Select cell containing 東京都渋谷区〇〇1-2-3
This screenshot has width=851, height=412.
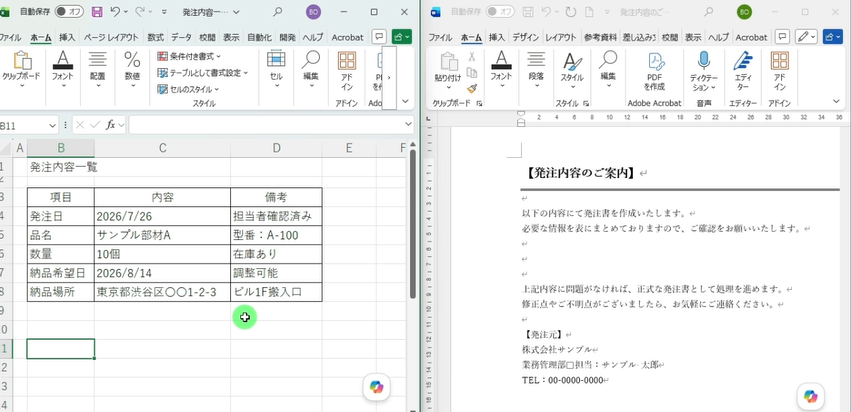point(162,292)
